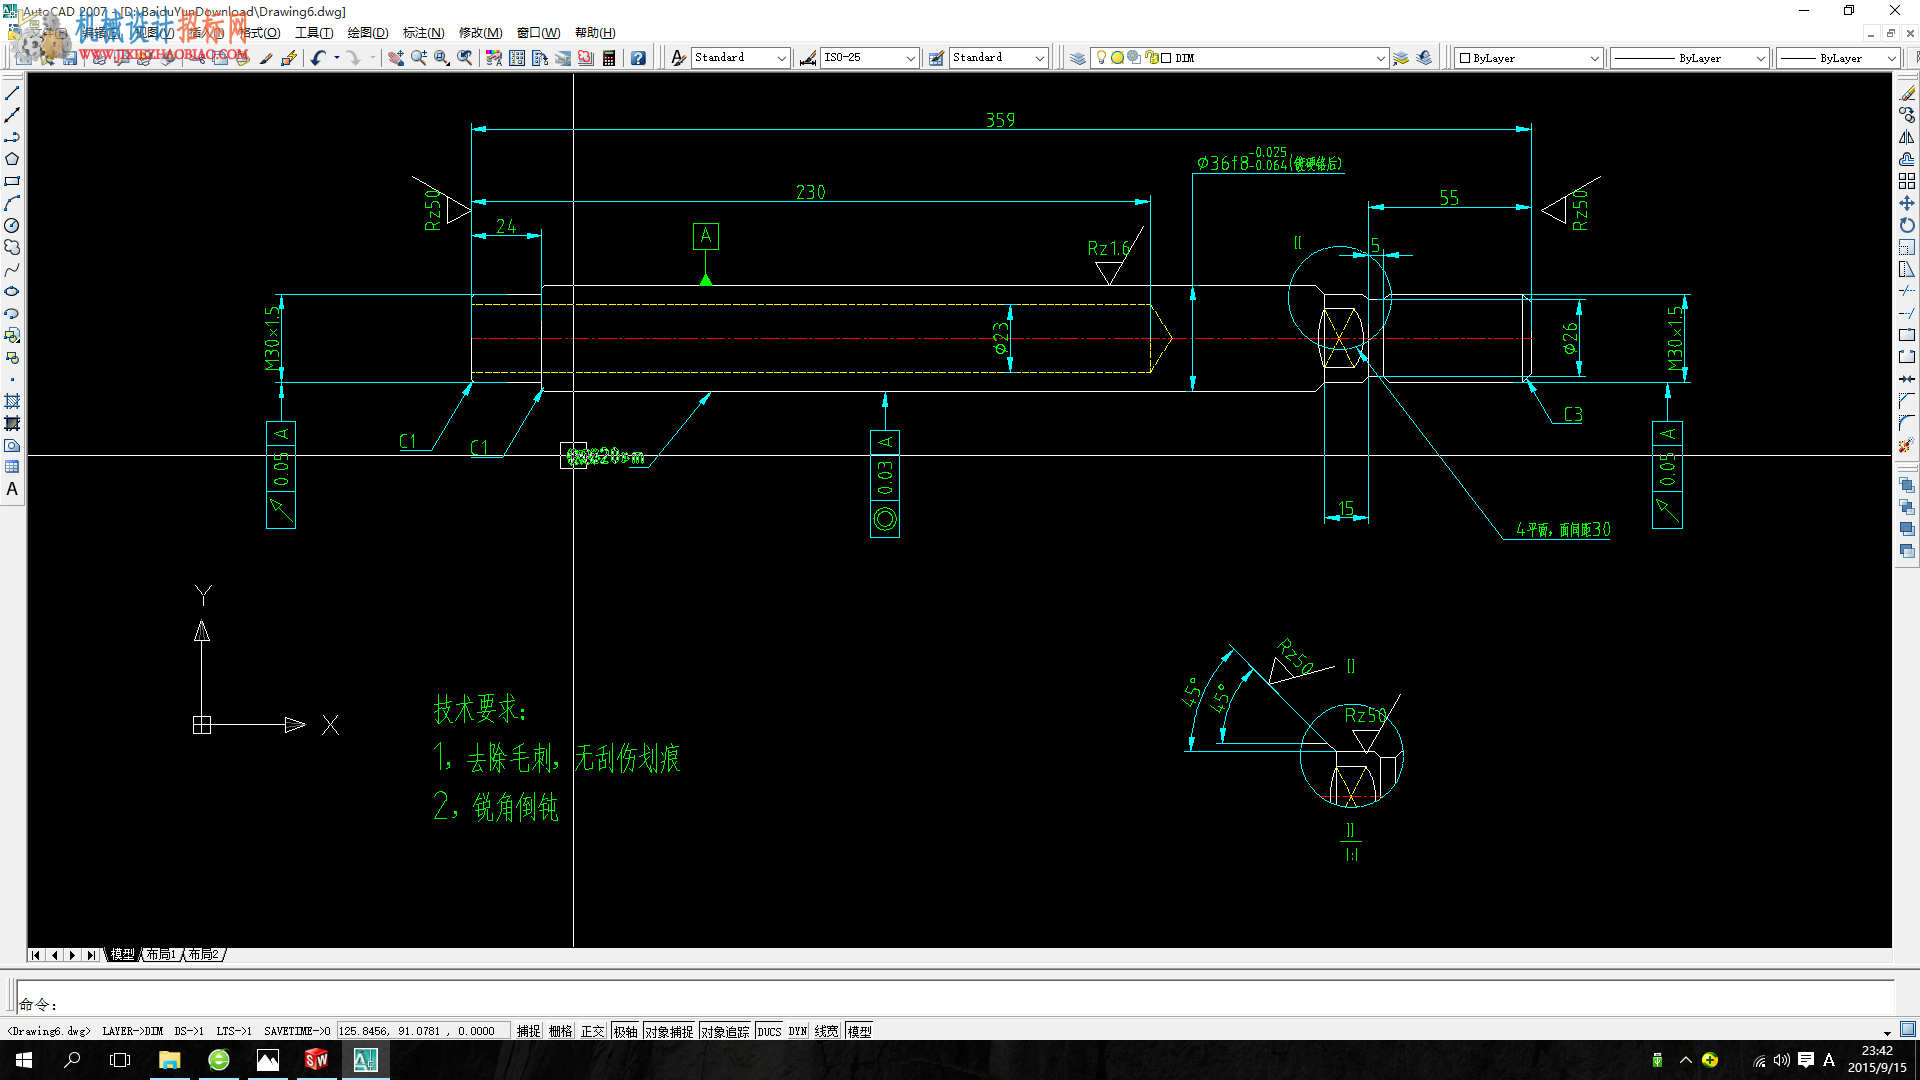Open status bar tray settings arrow
1920x1080 pixels.
1887,1032
